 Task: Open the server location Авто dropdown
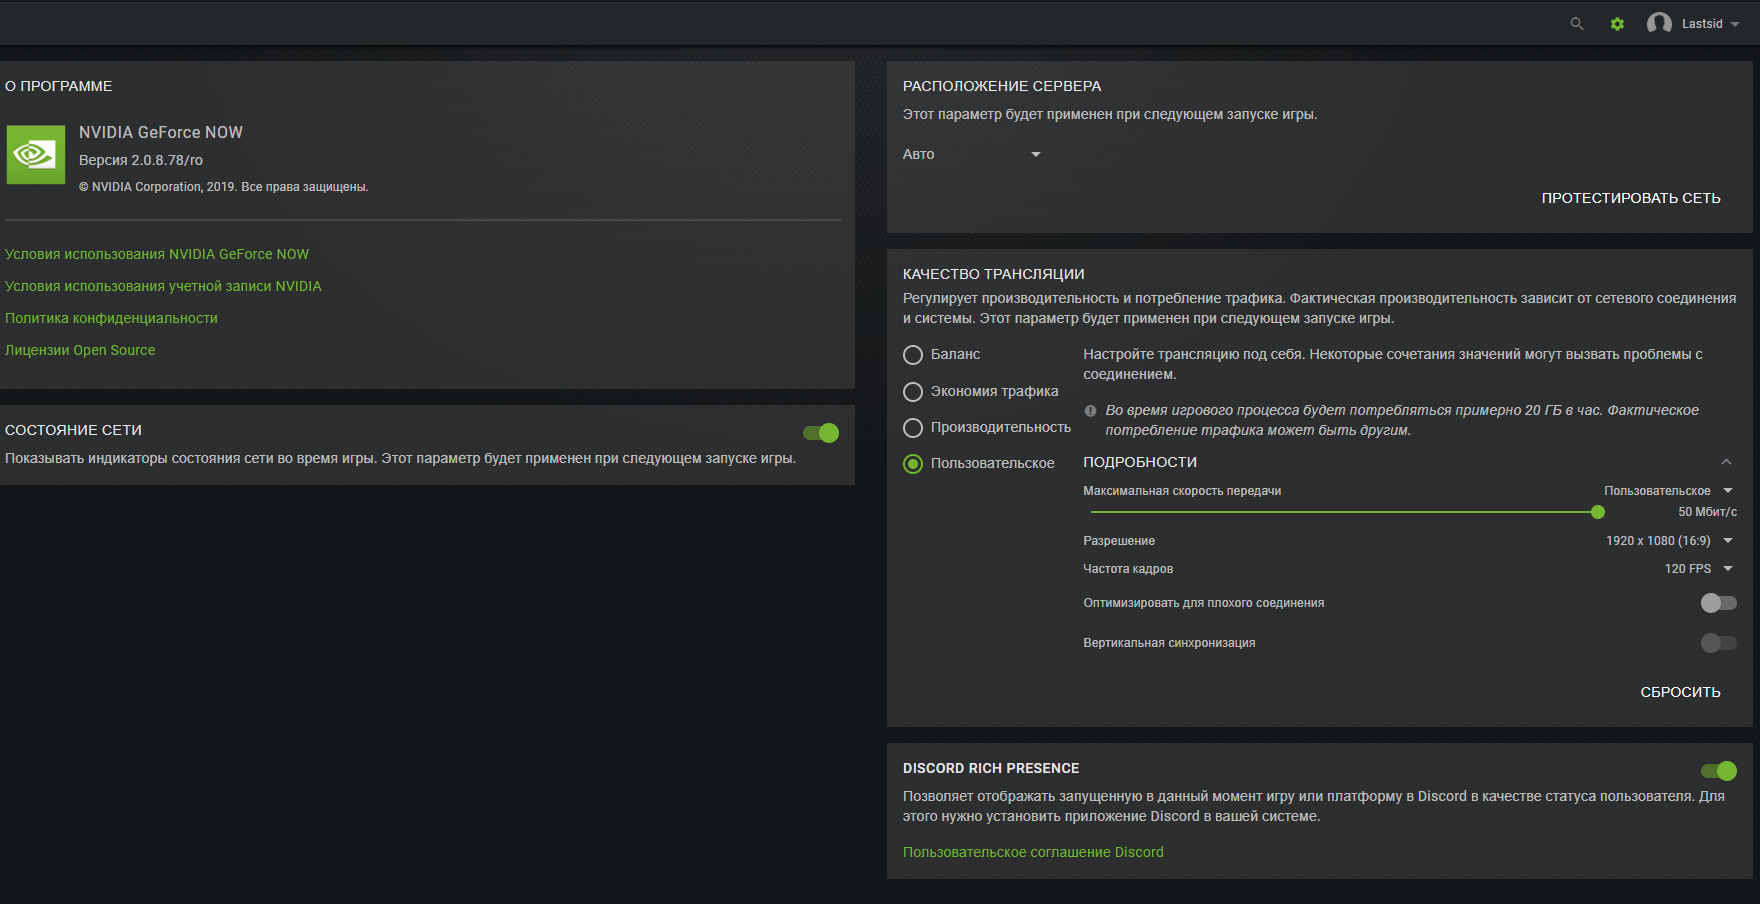pos(971,155)
